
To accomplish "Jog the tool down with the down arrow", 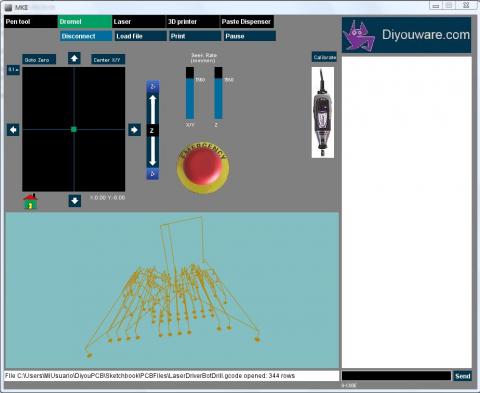I will [75, 201].
